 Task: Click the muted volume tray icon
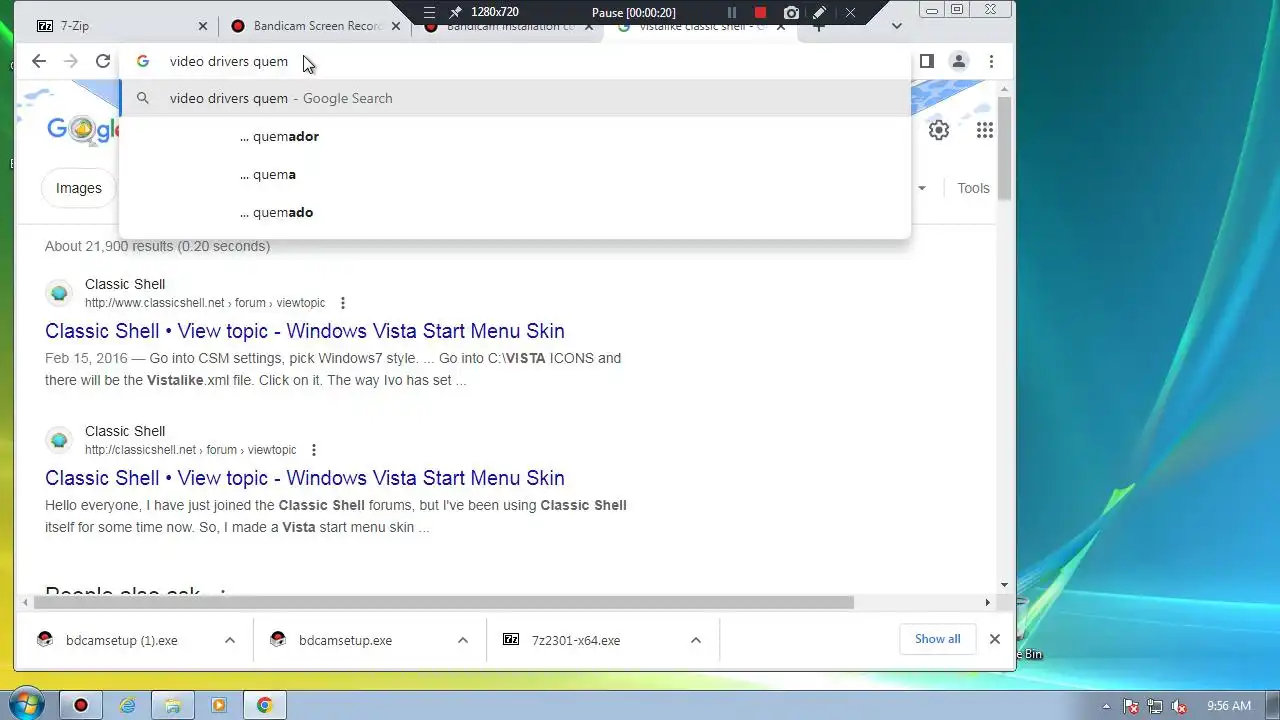coord(1179,706)
